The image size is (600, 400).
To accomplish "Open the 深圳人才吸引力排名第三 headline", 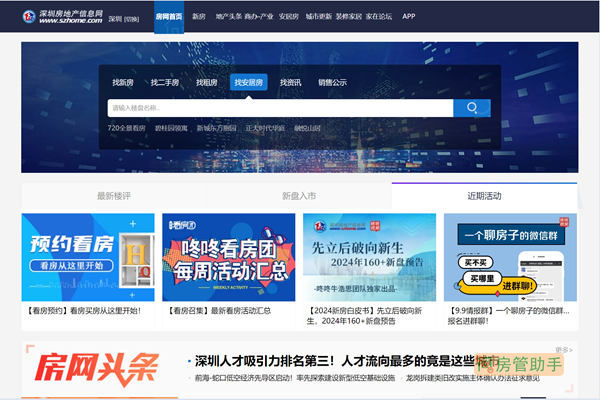I will tap(347, 361).
